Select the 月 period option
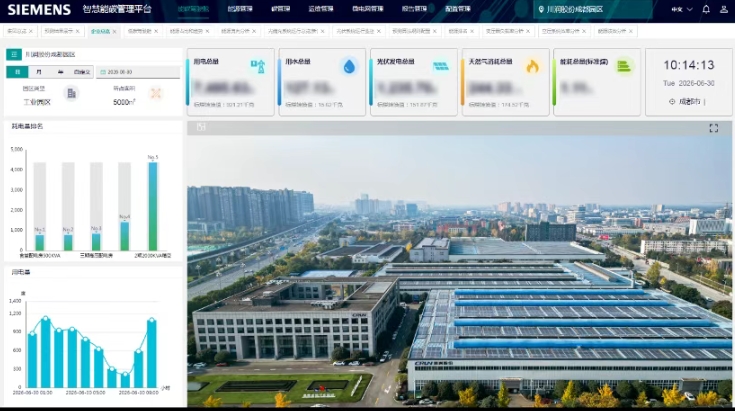 [x=39, y=72]
